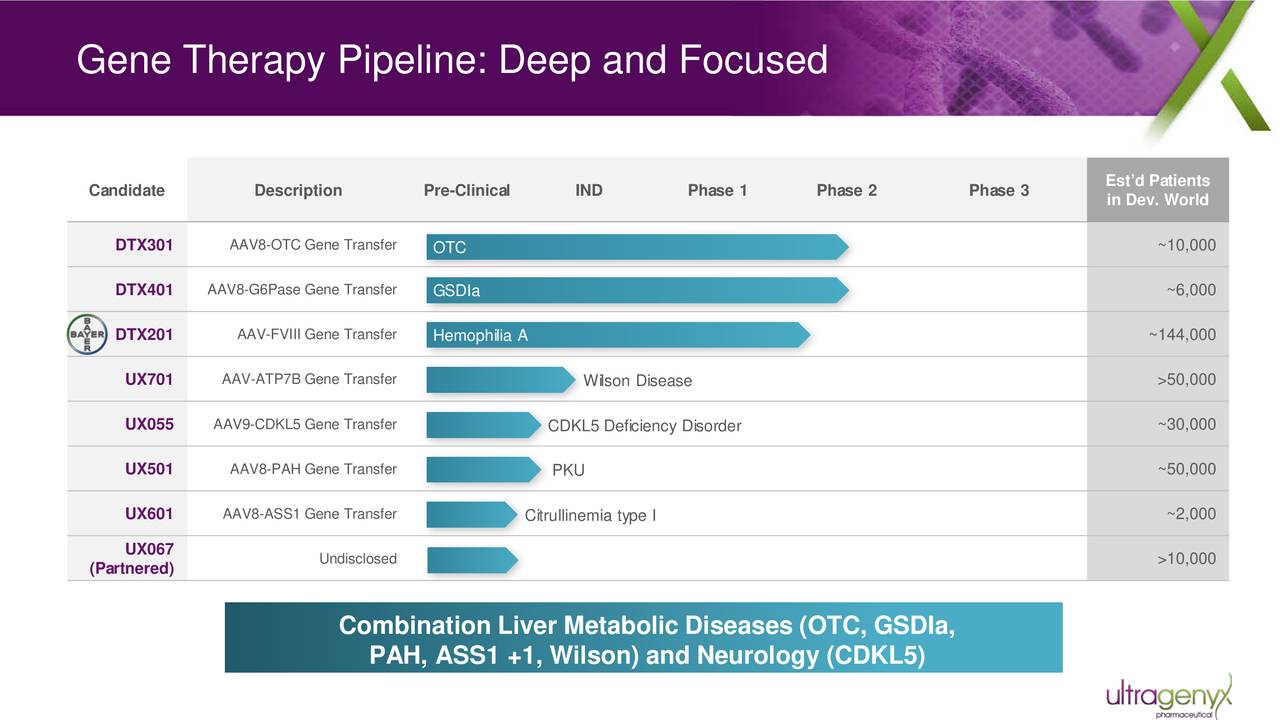Click the UX067 undisclosed progress arrow

(472, 560)
